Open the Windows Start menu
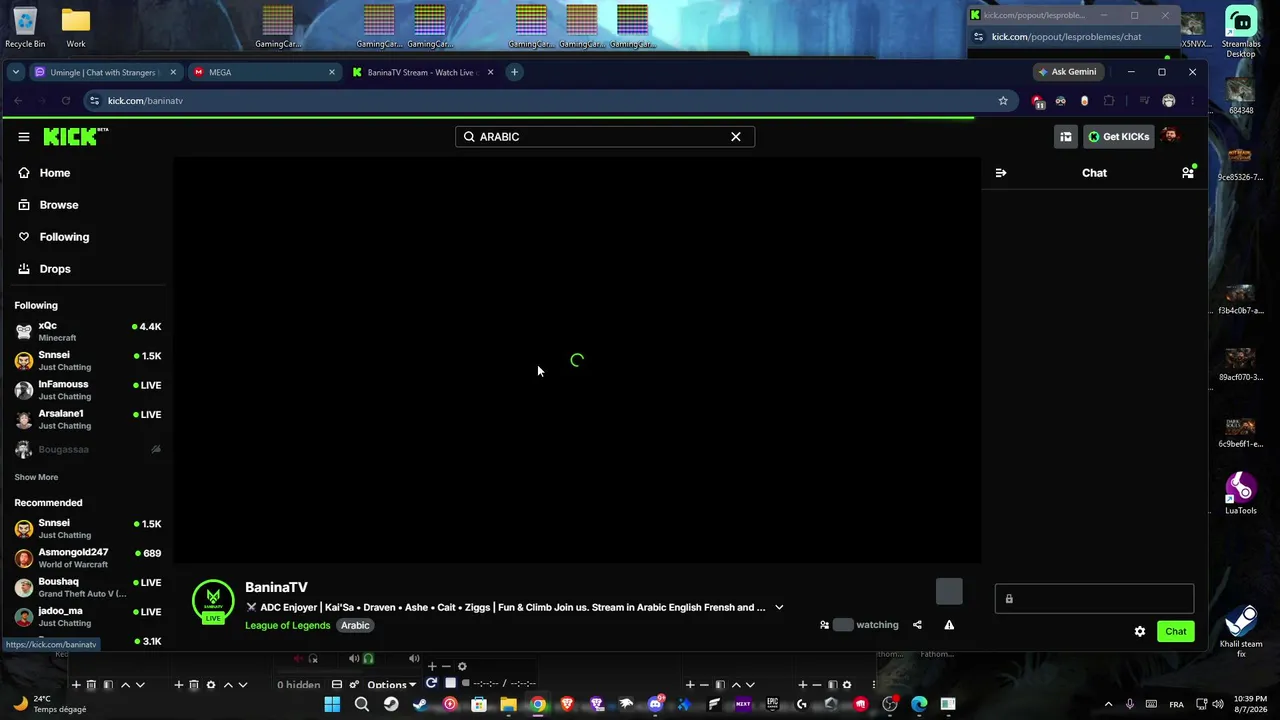The width and height of the screenshot is (1280, 720). (x=332, y=704)
